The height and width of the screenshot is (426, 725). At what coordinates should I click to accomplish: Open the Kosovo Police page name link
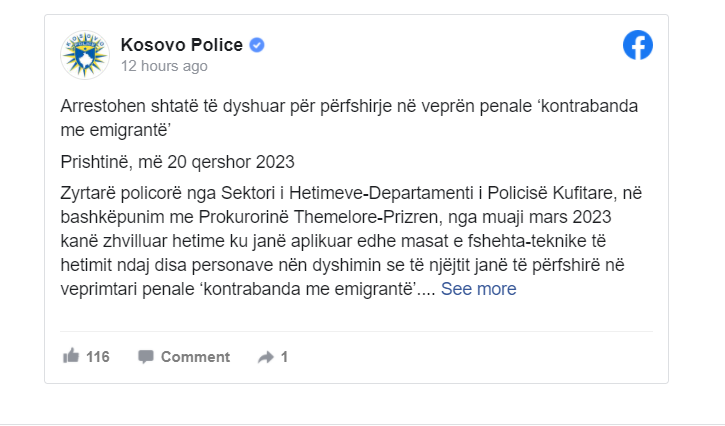click(x=182, y=45)
